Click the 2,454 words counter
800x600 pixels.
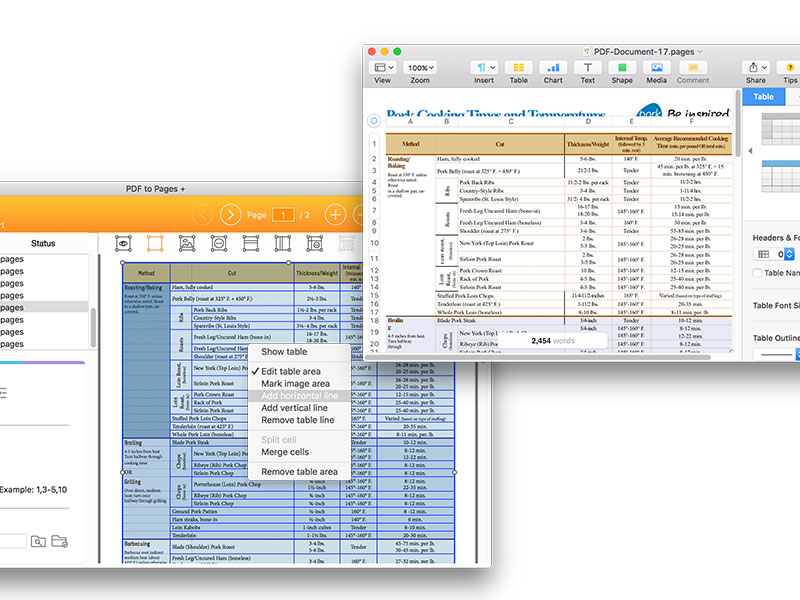tap(553, 341)
